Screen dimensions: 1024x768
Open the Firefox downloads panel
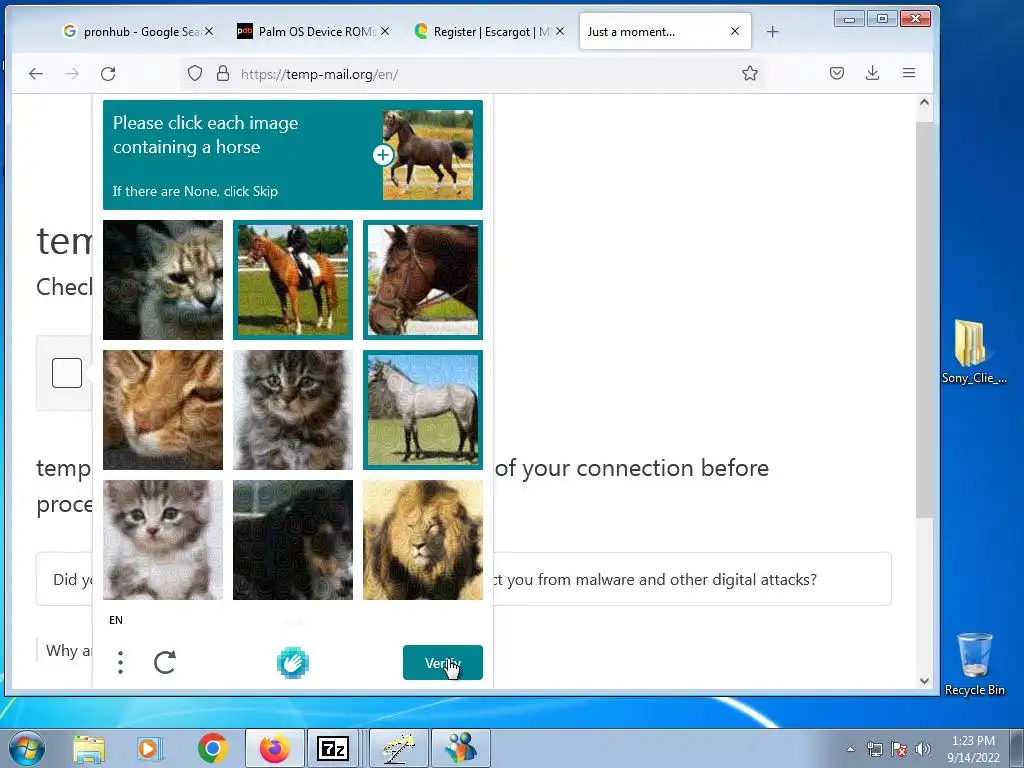point(872,73)
